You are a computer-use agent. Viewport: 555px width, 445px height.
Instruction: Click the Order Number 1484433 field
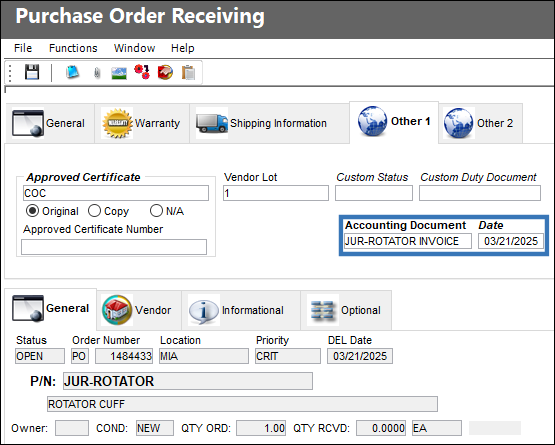tap(124, 356)
